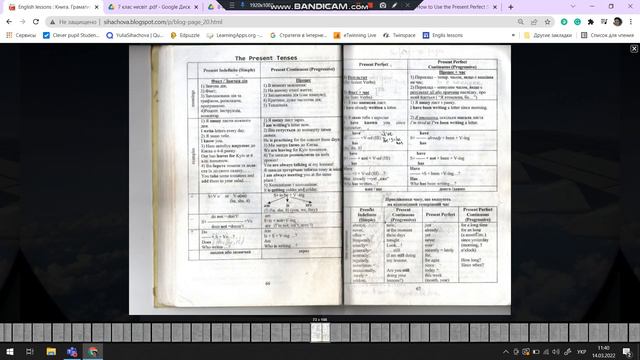
Task: Click the Chrome icon on the taskbar
Action: 93,351
